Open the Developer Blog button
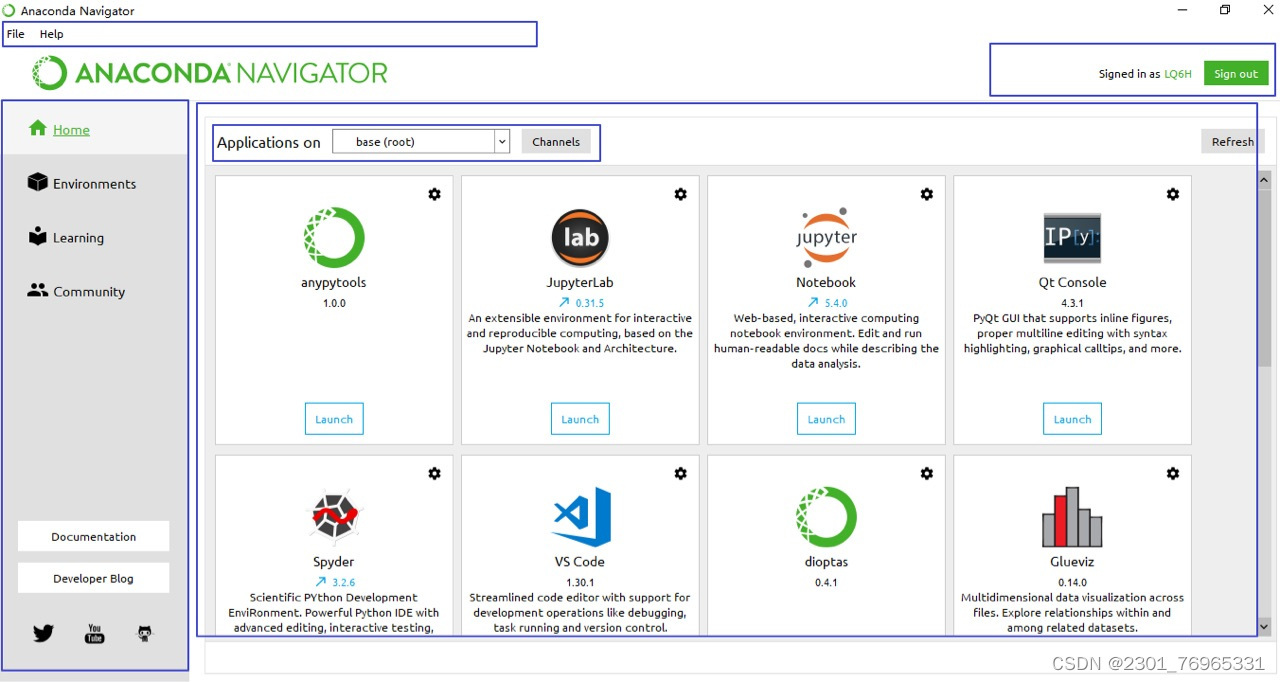The image size is (1280, 682). pos(94,578)
